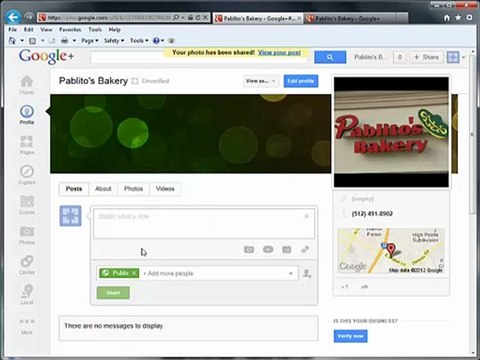Open the browser favorites star icon
The image size is (480, 360).
pyautogui.click(x=458, y=17)
